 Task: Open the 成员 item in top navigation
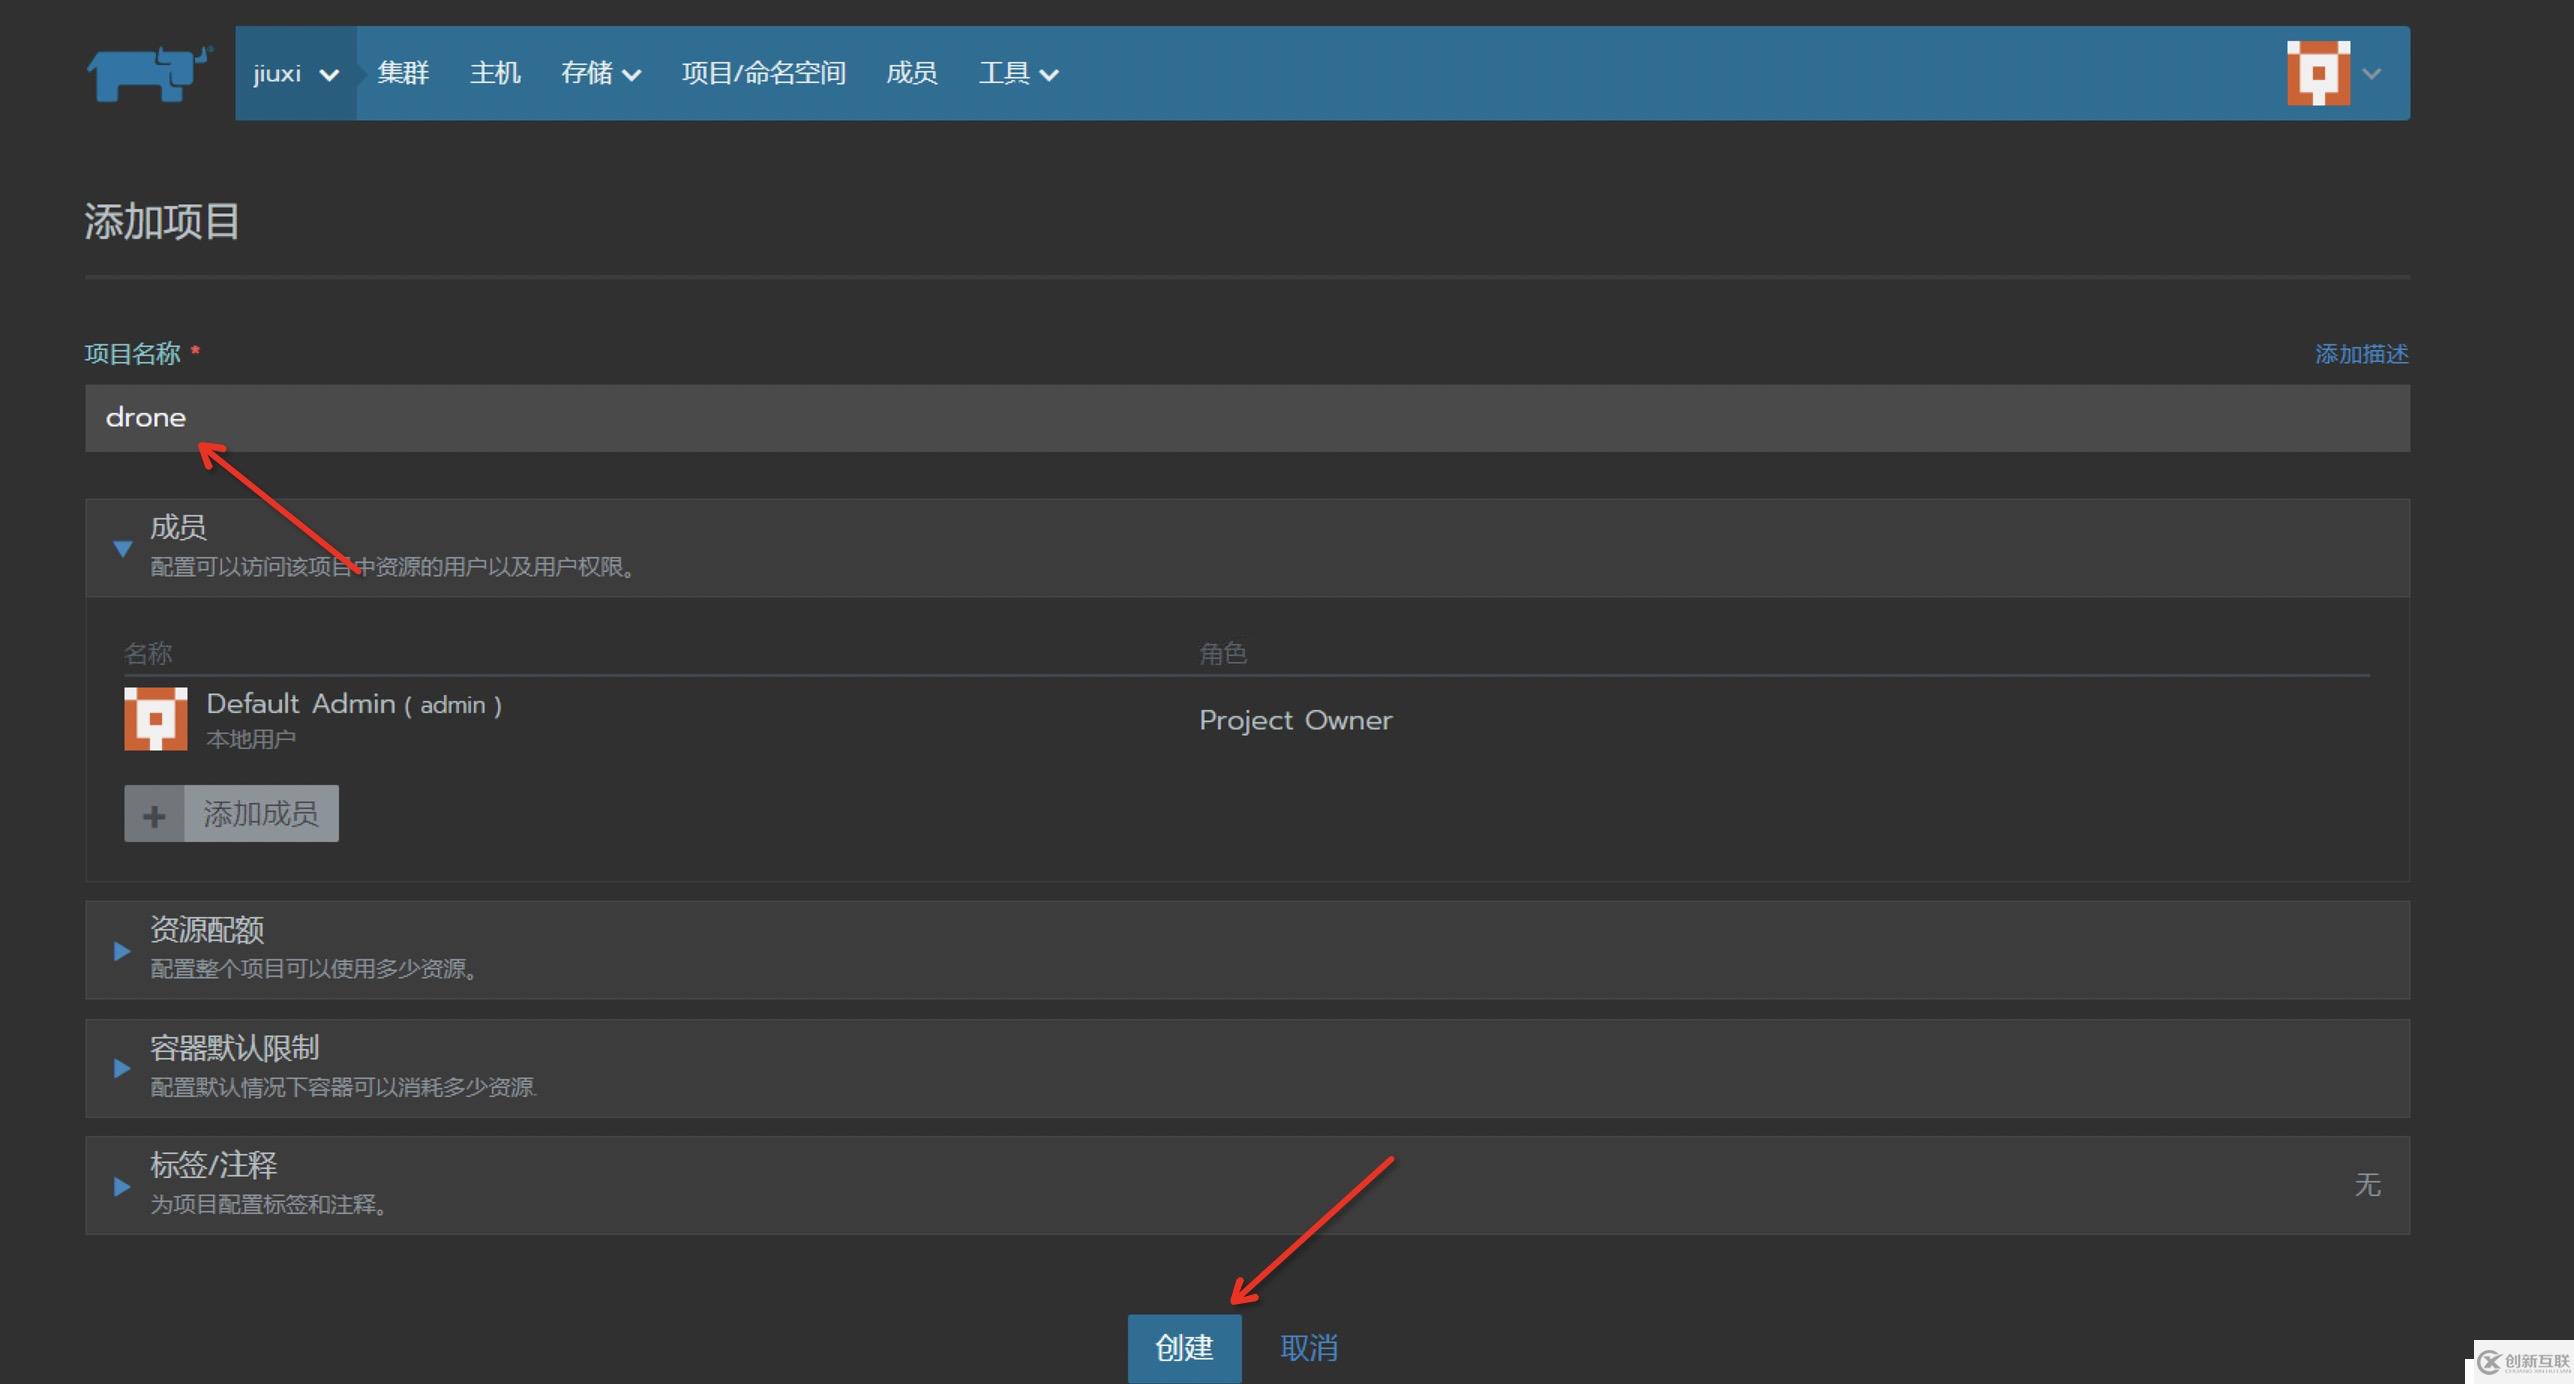point(911,74)
